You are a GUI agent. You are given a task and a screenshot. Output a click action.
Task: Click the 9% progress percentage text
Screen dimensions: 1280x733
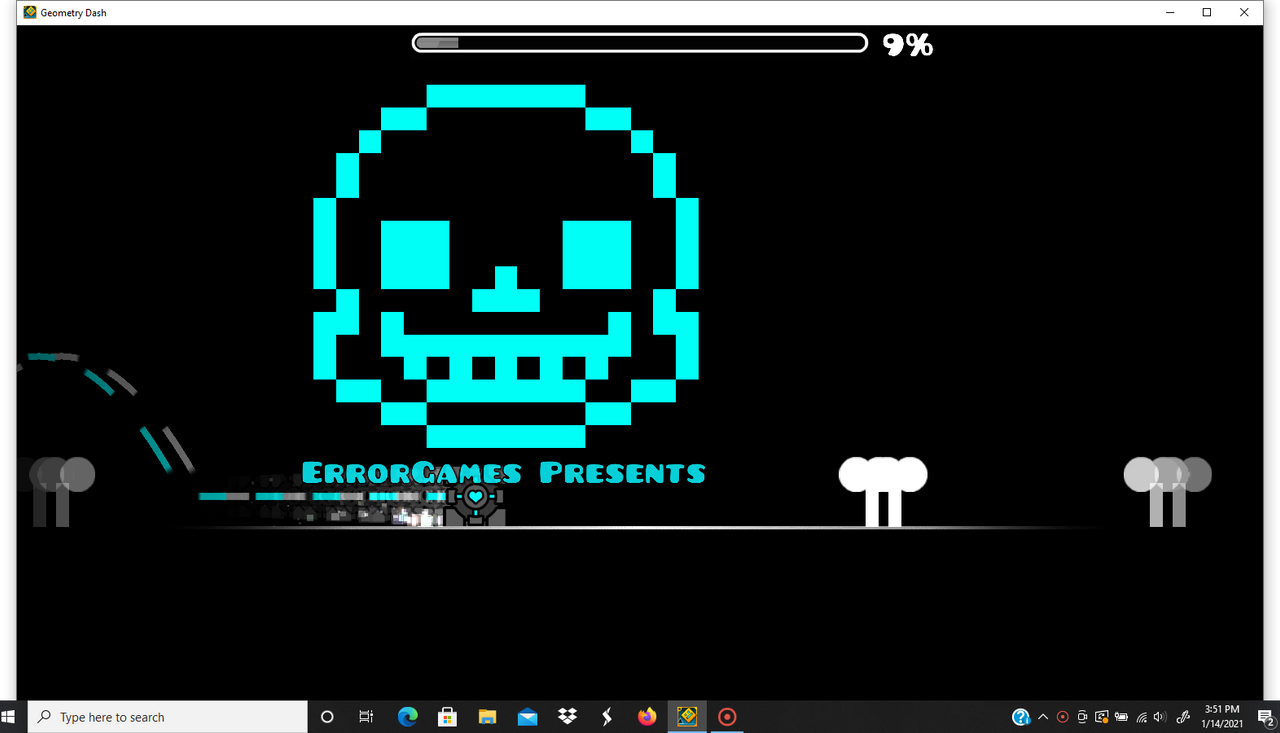908,44
